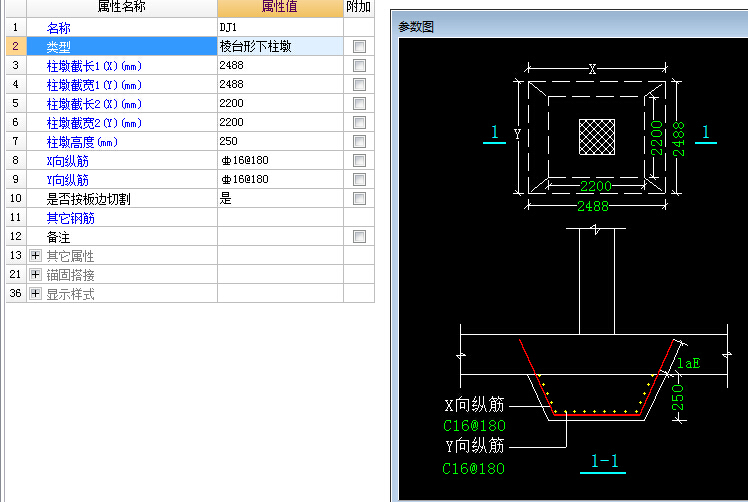Click C16@180 under X向纵筋 in diagram
The height and width of the screenshot is (502, 748).
474,425
